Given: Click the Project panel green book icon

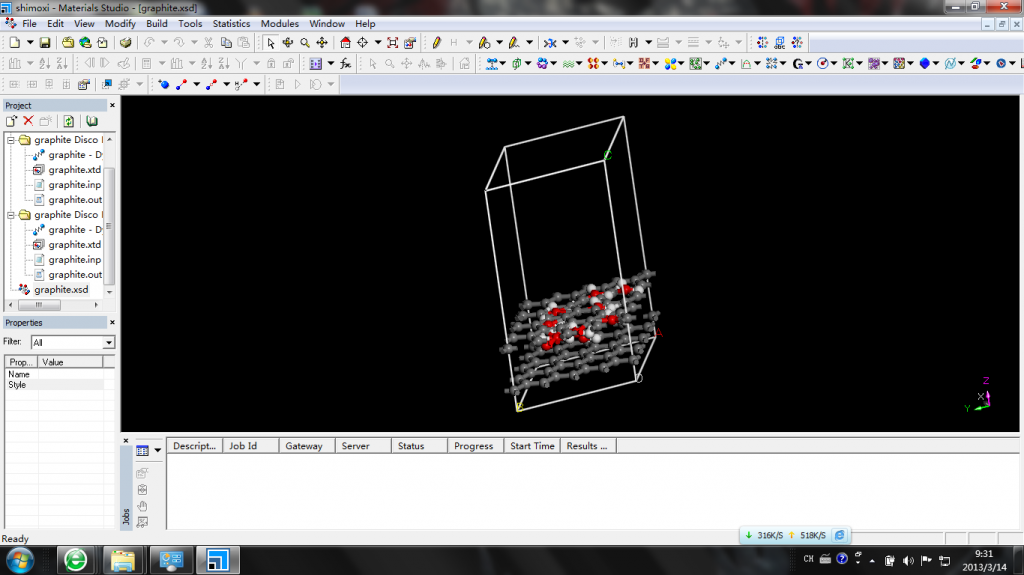Looking at the screenshot, I should [x=92, y=121].
